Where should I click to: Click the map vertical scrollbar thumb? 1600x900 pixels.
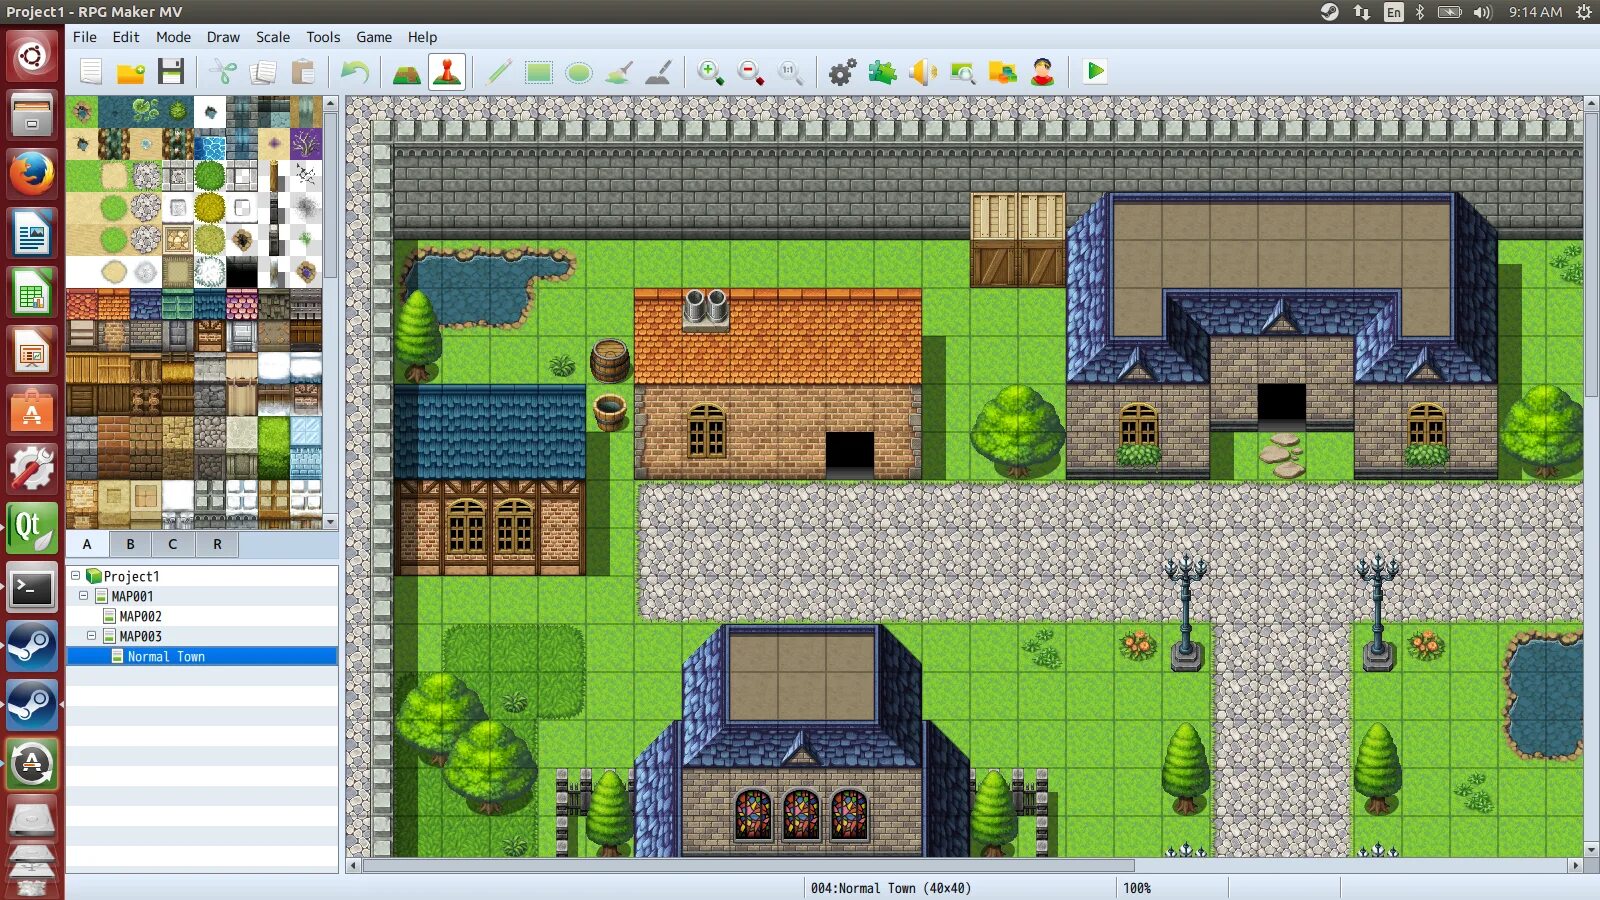[1591, 255]
